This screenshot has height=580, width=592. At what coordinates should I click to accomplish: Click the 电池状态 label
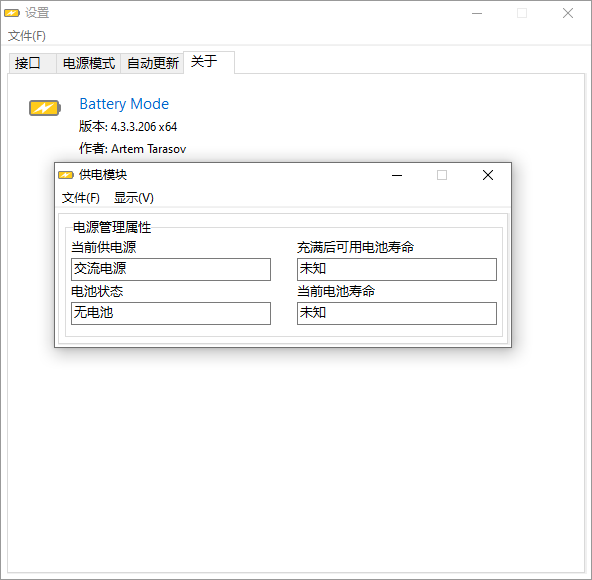coord(97,291)
